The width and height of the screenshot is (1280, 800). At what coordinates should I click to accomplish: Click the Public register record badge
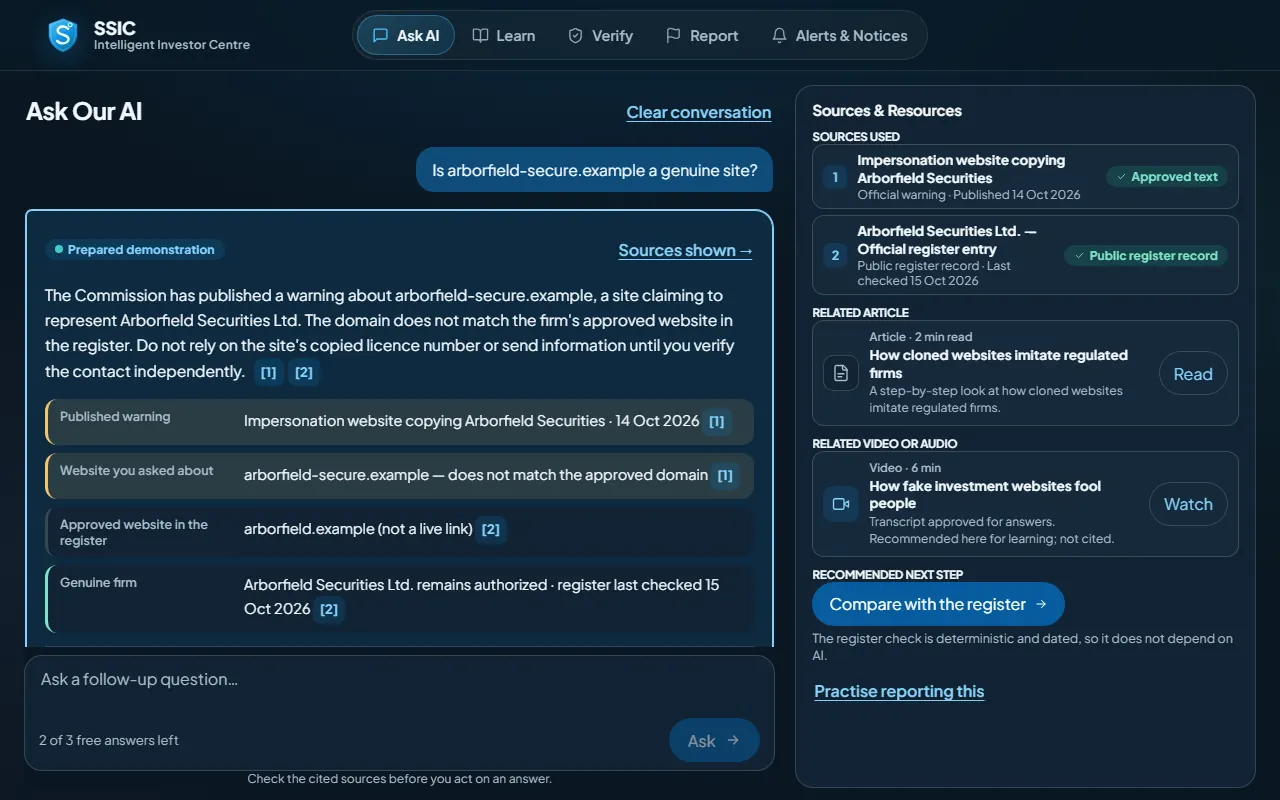tap(1146, 256)
